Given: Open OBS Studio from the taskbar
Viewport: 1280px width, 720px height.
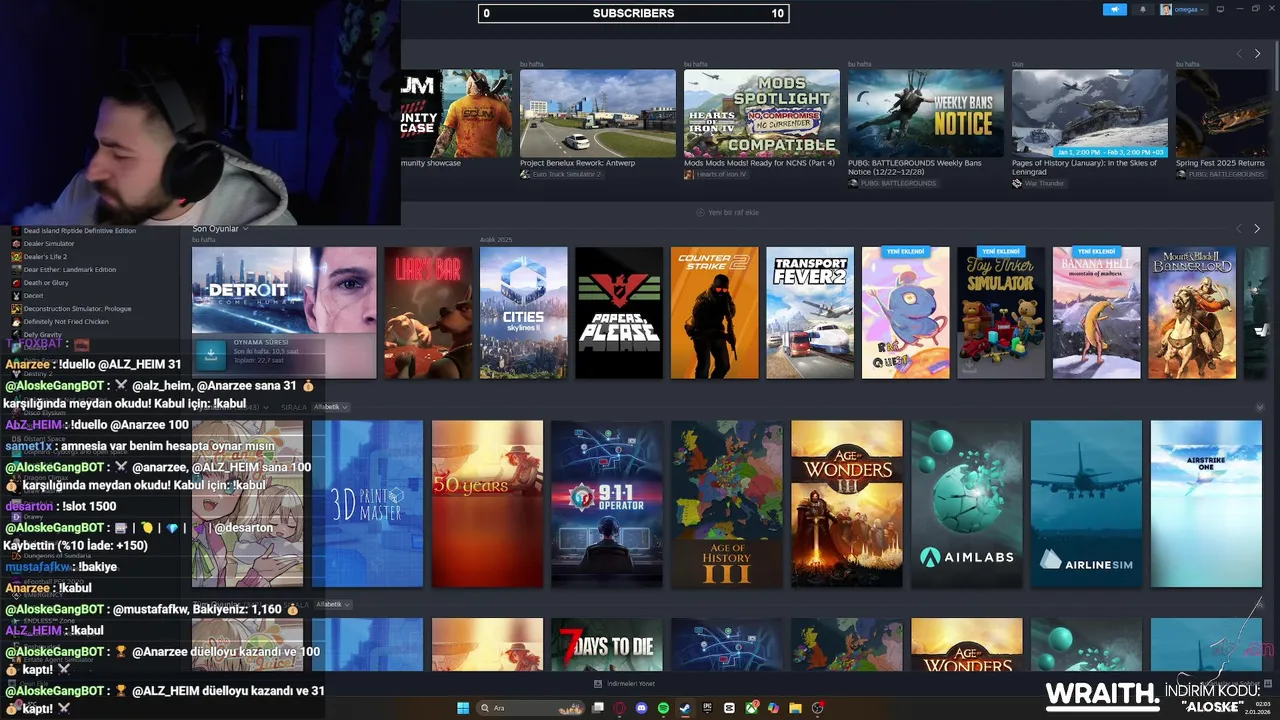Looking at the screenshot, I should click(x=818, y=708).
